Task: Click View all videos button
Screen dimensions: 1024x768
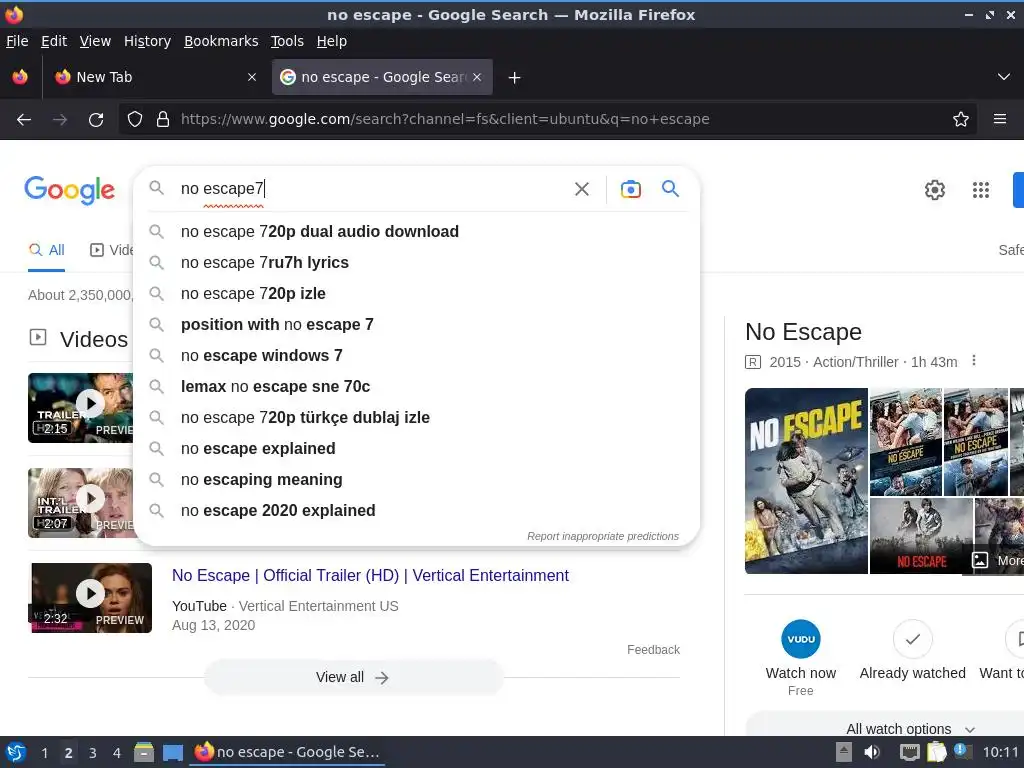Action: 353,677
